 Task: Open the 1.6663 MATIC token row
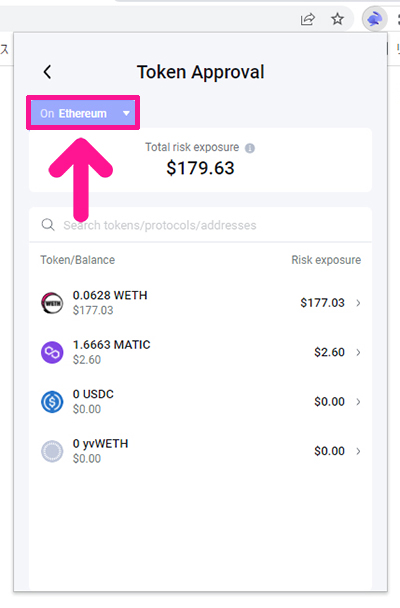pyautogui.click(x=200, y=352)
